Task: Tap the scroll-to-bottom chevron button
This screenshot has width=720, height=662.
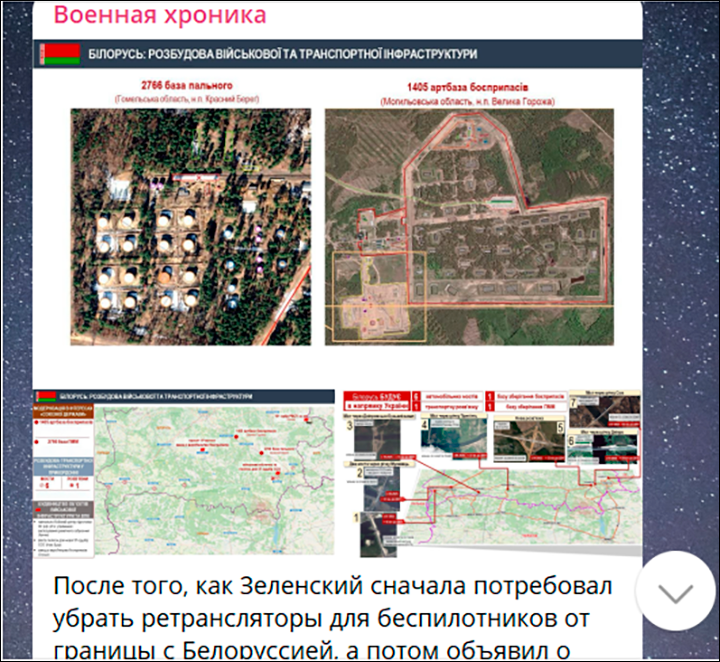Action: (675, 592)
